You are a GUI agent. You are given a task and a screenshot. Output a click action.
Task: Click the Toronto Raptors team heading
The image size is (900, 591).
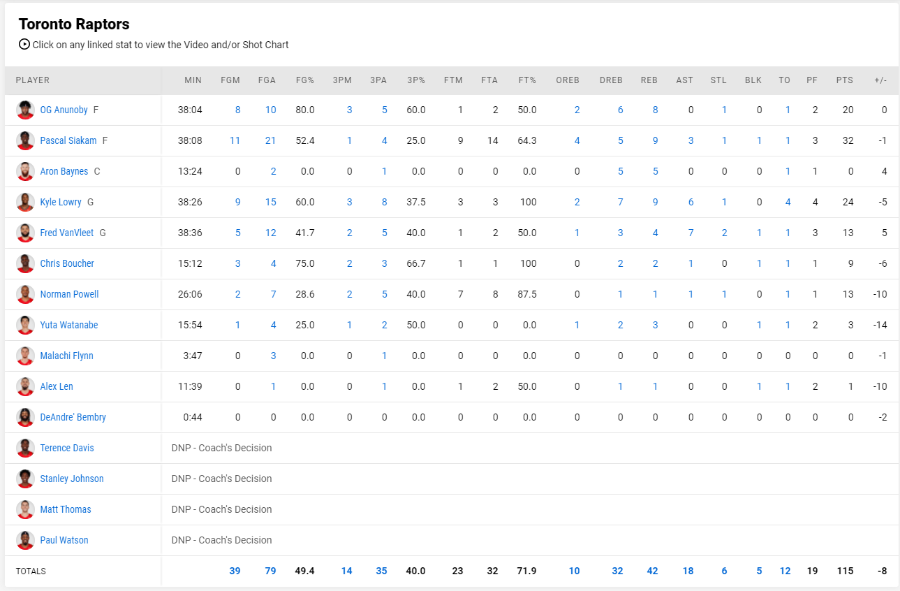74,24
